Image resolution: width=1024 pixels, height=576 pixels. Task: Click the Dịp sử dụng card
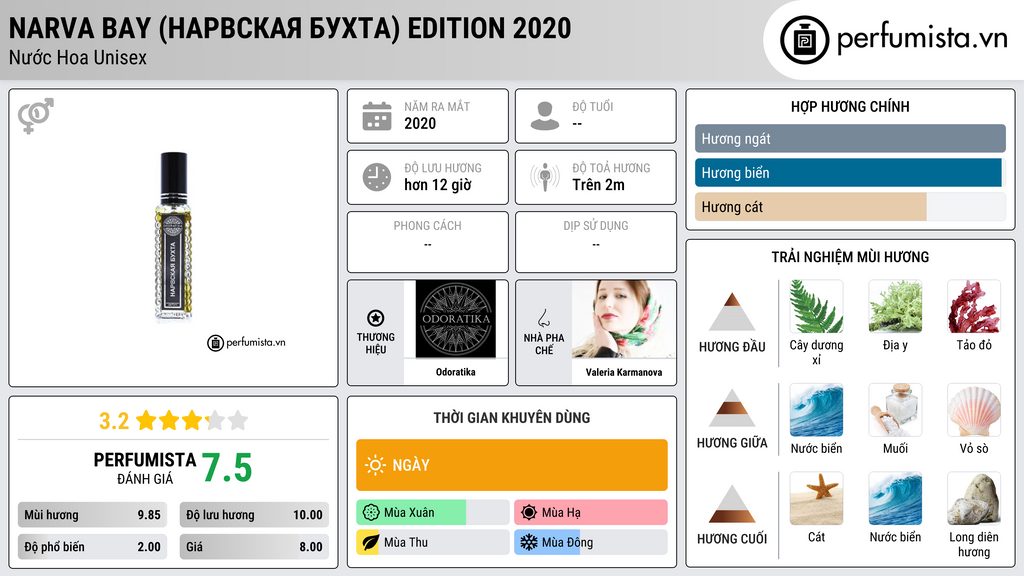click(x=596, y=242)
